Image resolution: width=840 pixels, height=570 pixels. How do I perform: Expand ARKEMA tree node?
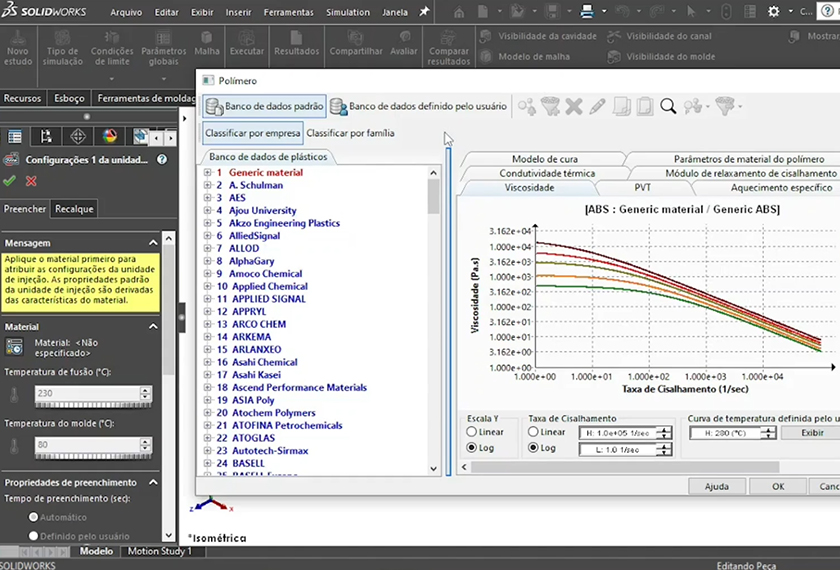[207, 337]
